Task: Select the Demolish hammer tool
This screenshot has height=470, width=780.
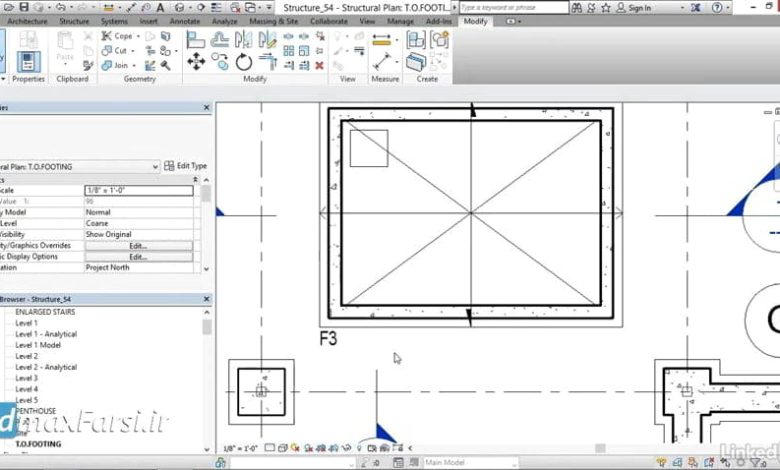Action: pos(165,65)
